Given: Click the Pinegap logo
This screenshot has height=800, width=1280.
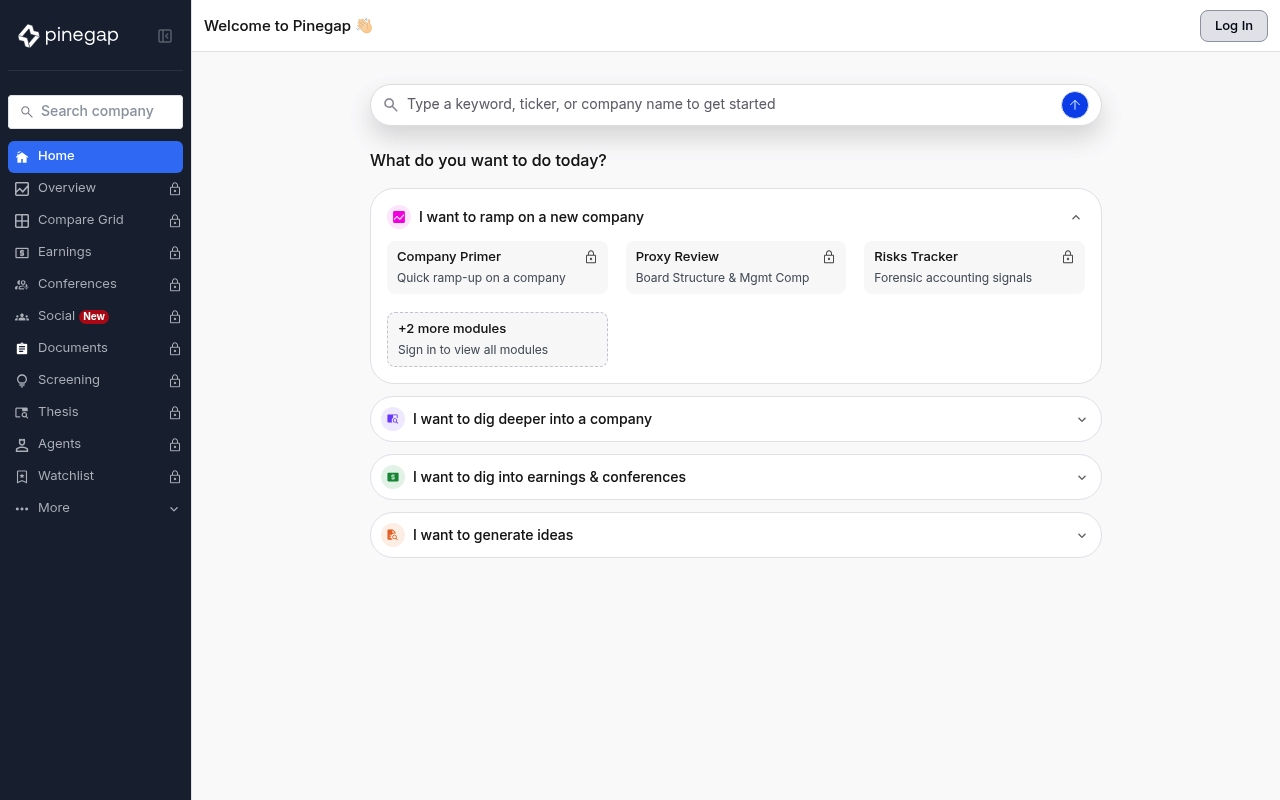Looking at the screenshot, I should click(x=68, y=36).
